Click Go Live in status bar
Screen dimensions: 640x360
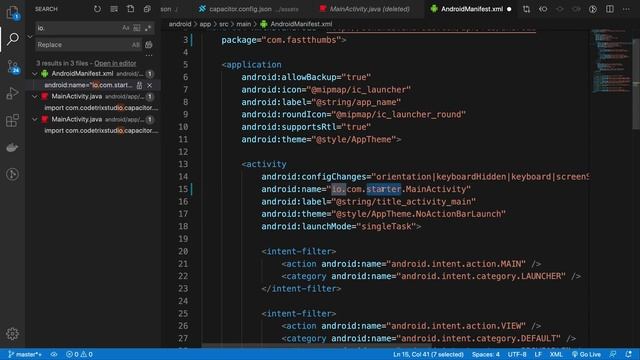(586, 354)
